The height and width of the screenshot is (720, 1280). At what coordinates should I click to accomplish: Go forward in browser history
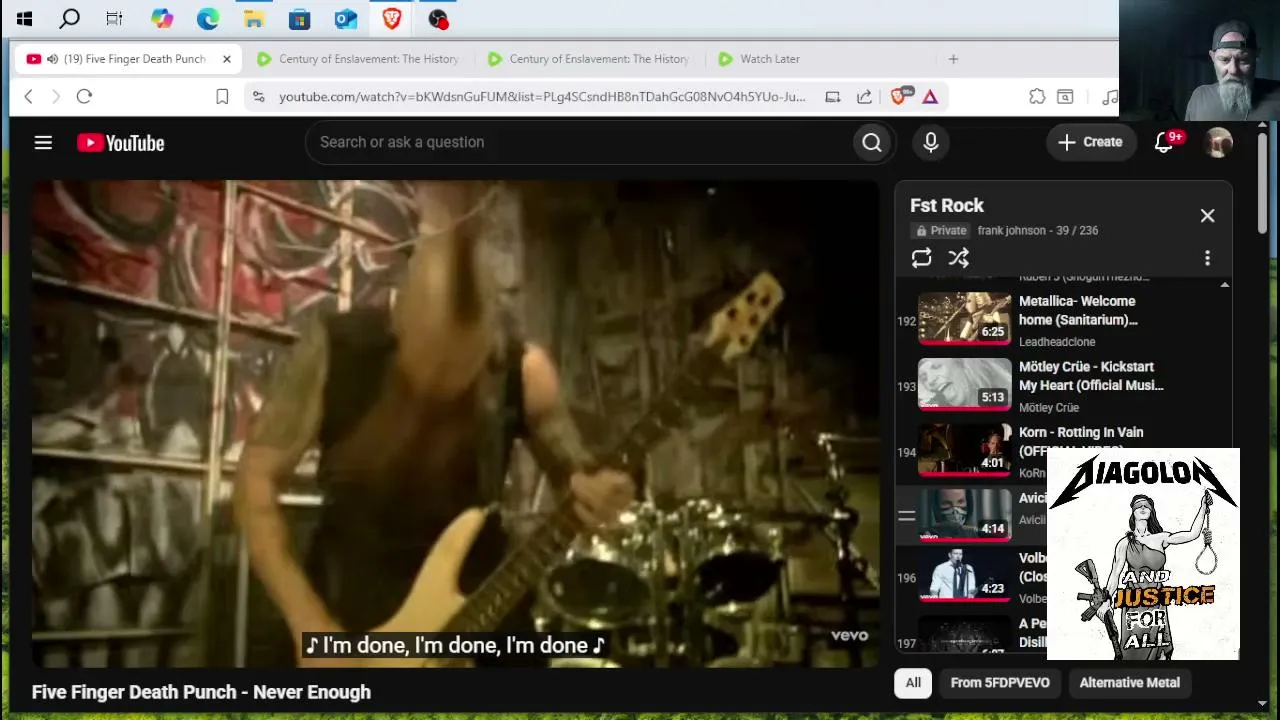[56, 96]
